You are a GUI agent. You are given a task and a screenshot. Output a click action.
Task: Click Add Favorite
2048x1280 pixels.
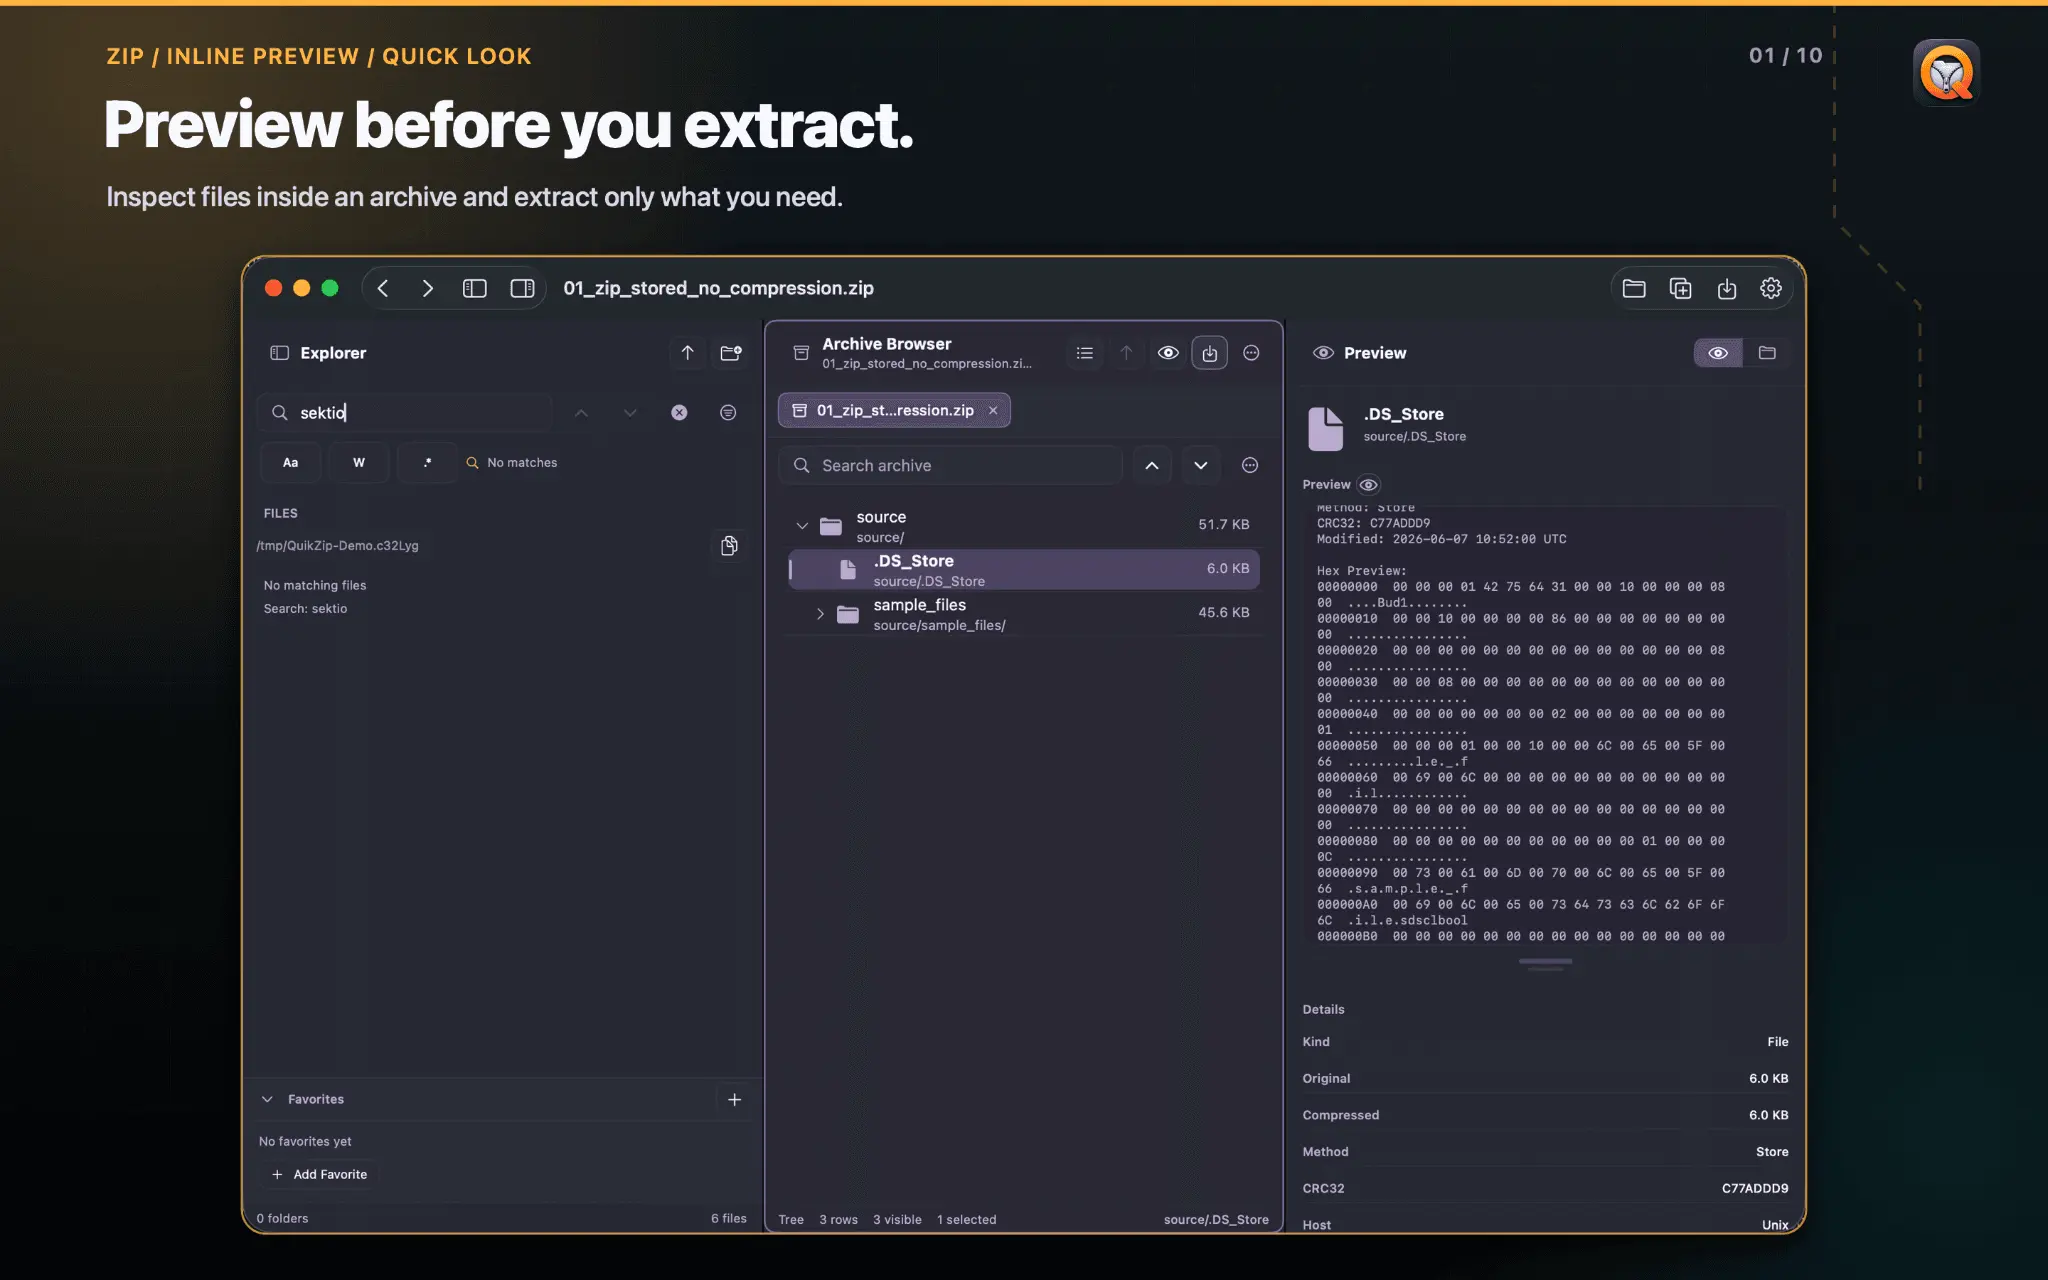[x=319, y=1174]
